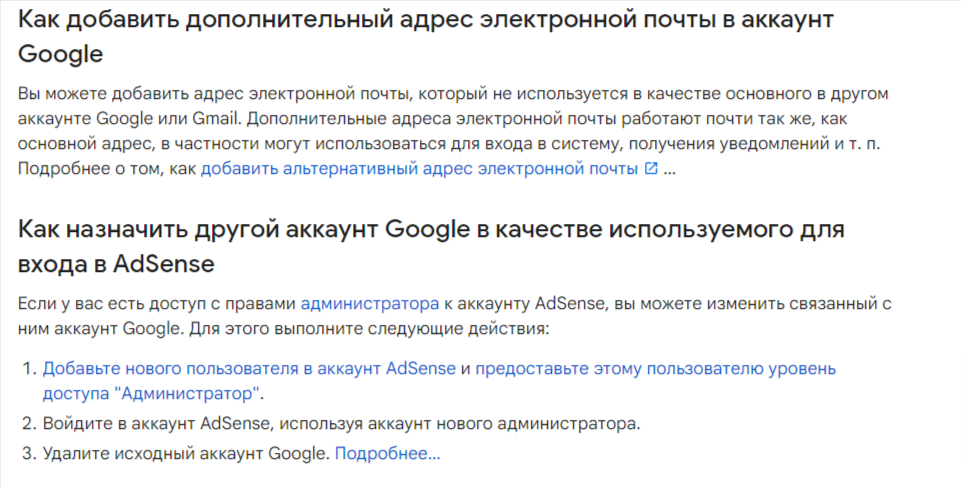Image resolution: width=961 pixels, height=488 pixels.
Task: Click the 'Подробнее…' link in step 3
Action: coord(387,454)
